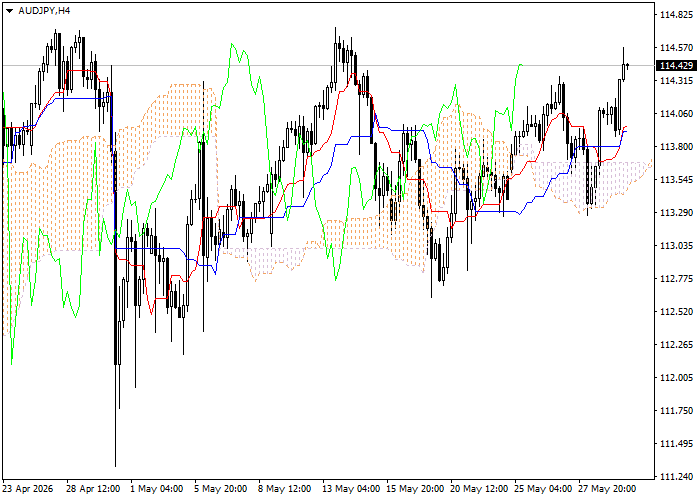Viewport: 700px width, 500px height.
Task: Click the 112.520 price axis label
Action: coord(676,312)
